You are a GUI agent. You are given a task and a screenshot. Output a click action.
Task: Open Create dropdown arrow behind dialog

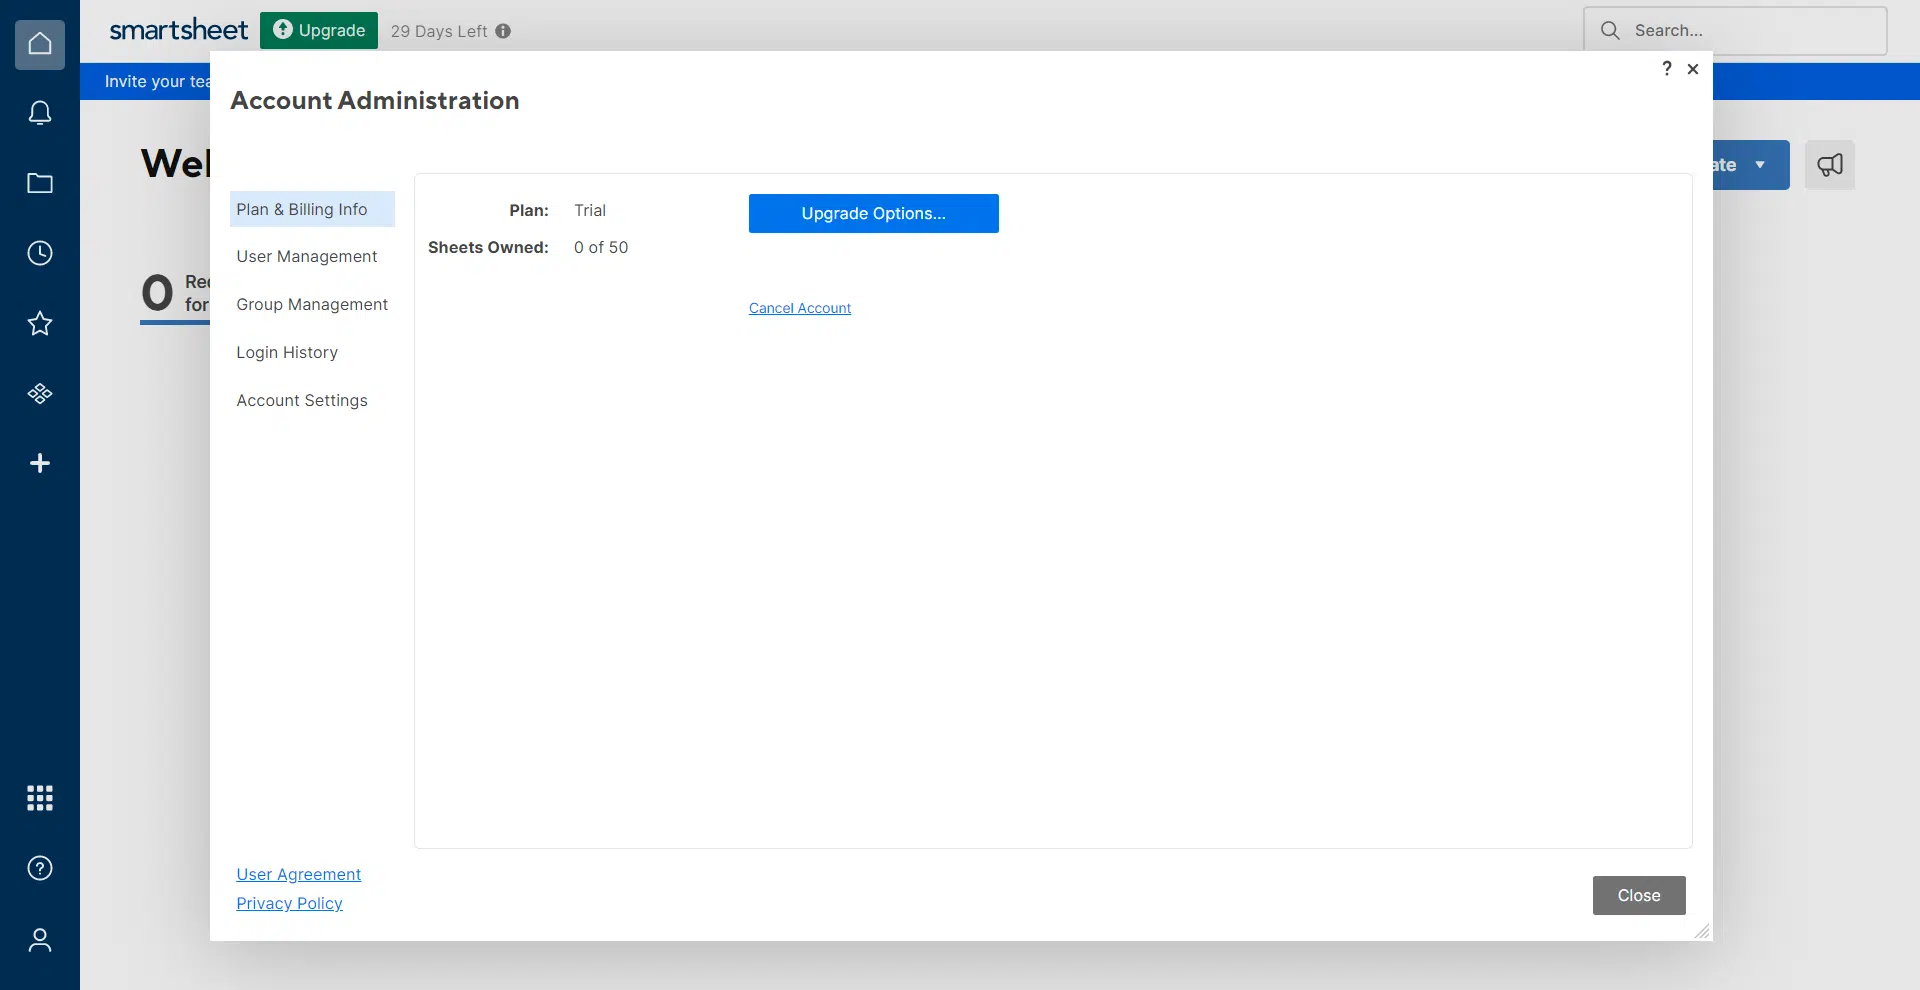click(x=1760, y=165)
